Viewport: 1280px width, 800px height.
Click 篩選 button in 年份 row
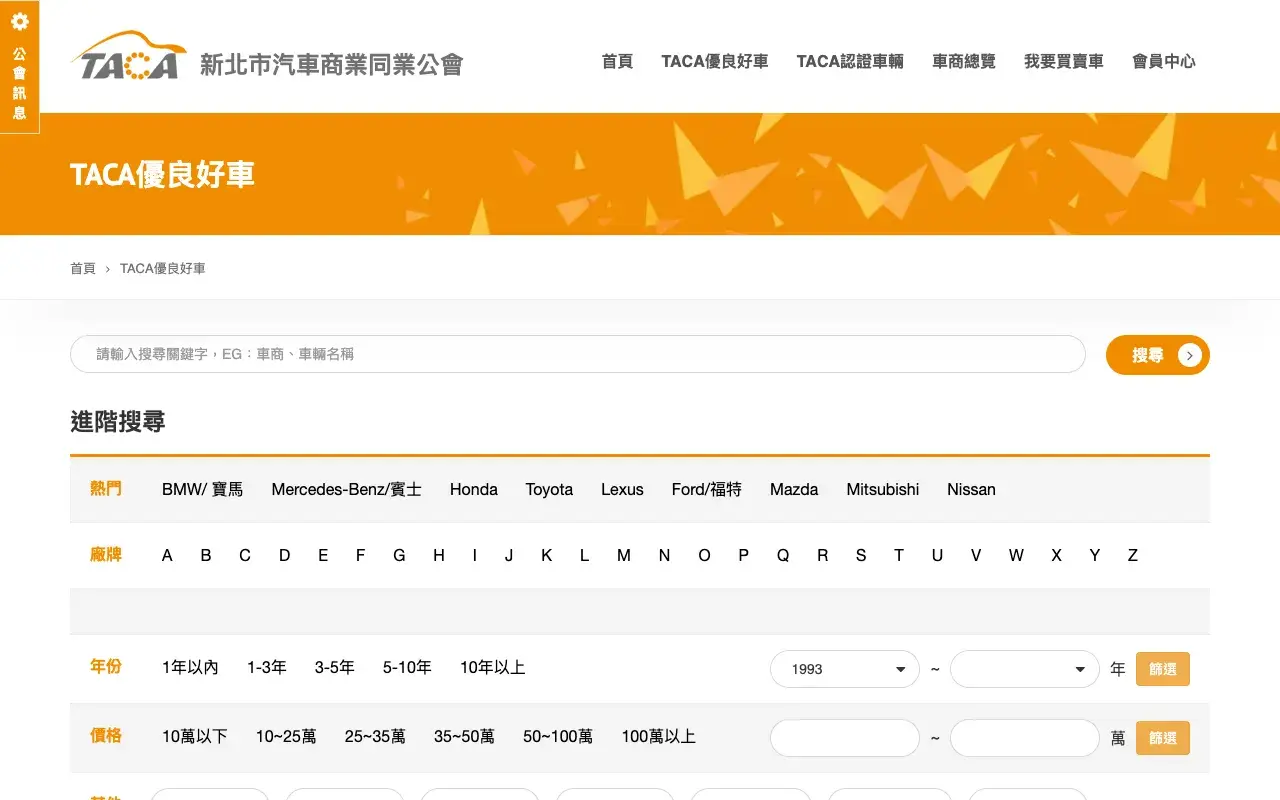pyautogui.click(x=1163, y=669)
